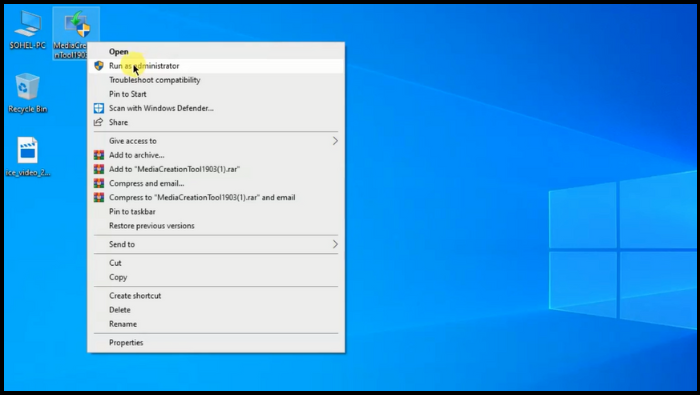Choose Add to "MediaCreationTool1903(1).rar"
This screenshot has height=395, width=700.
point(216,169)
